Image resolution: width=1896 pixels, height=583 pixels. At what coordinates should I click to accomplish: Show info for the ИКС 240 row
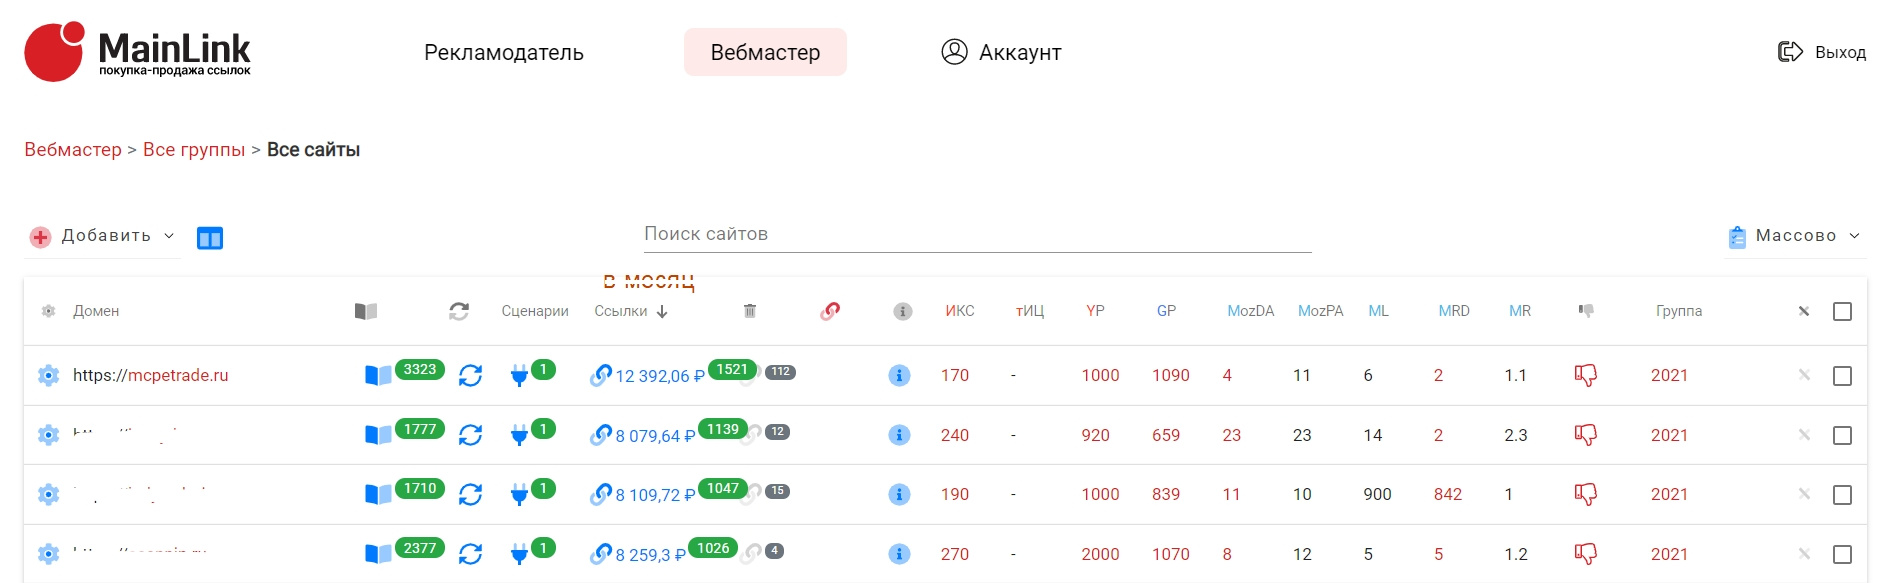point(899,435)
